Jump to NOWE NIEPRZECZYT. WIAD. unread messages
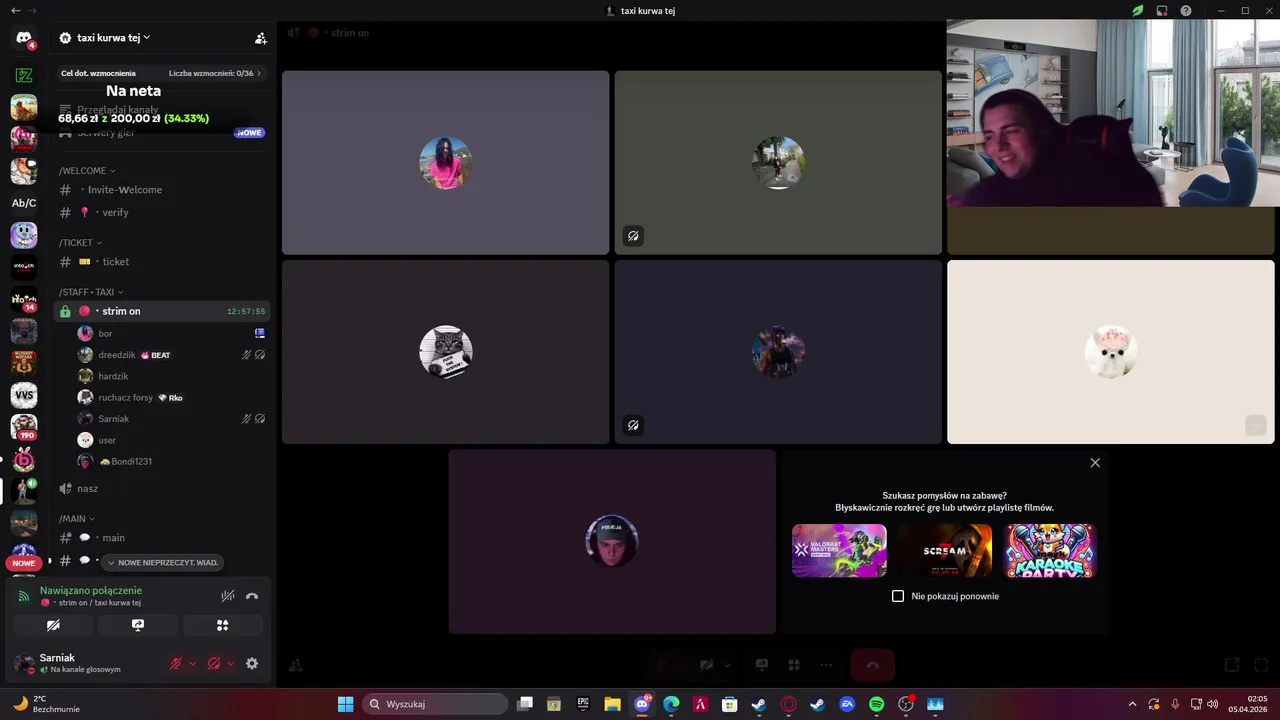This screenshot has height=720, width=1280. click(x=163, y=563)
